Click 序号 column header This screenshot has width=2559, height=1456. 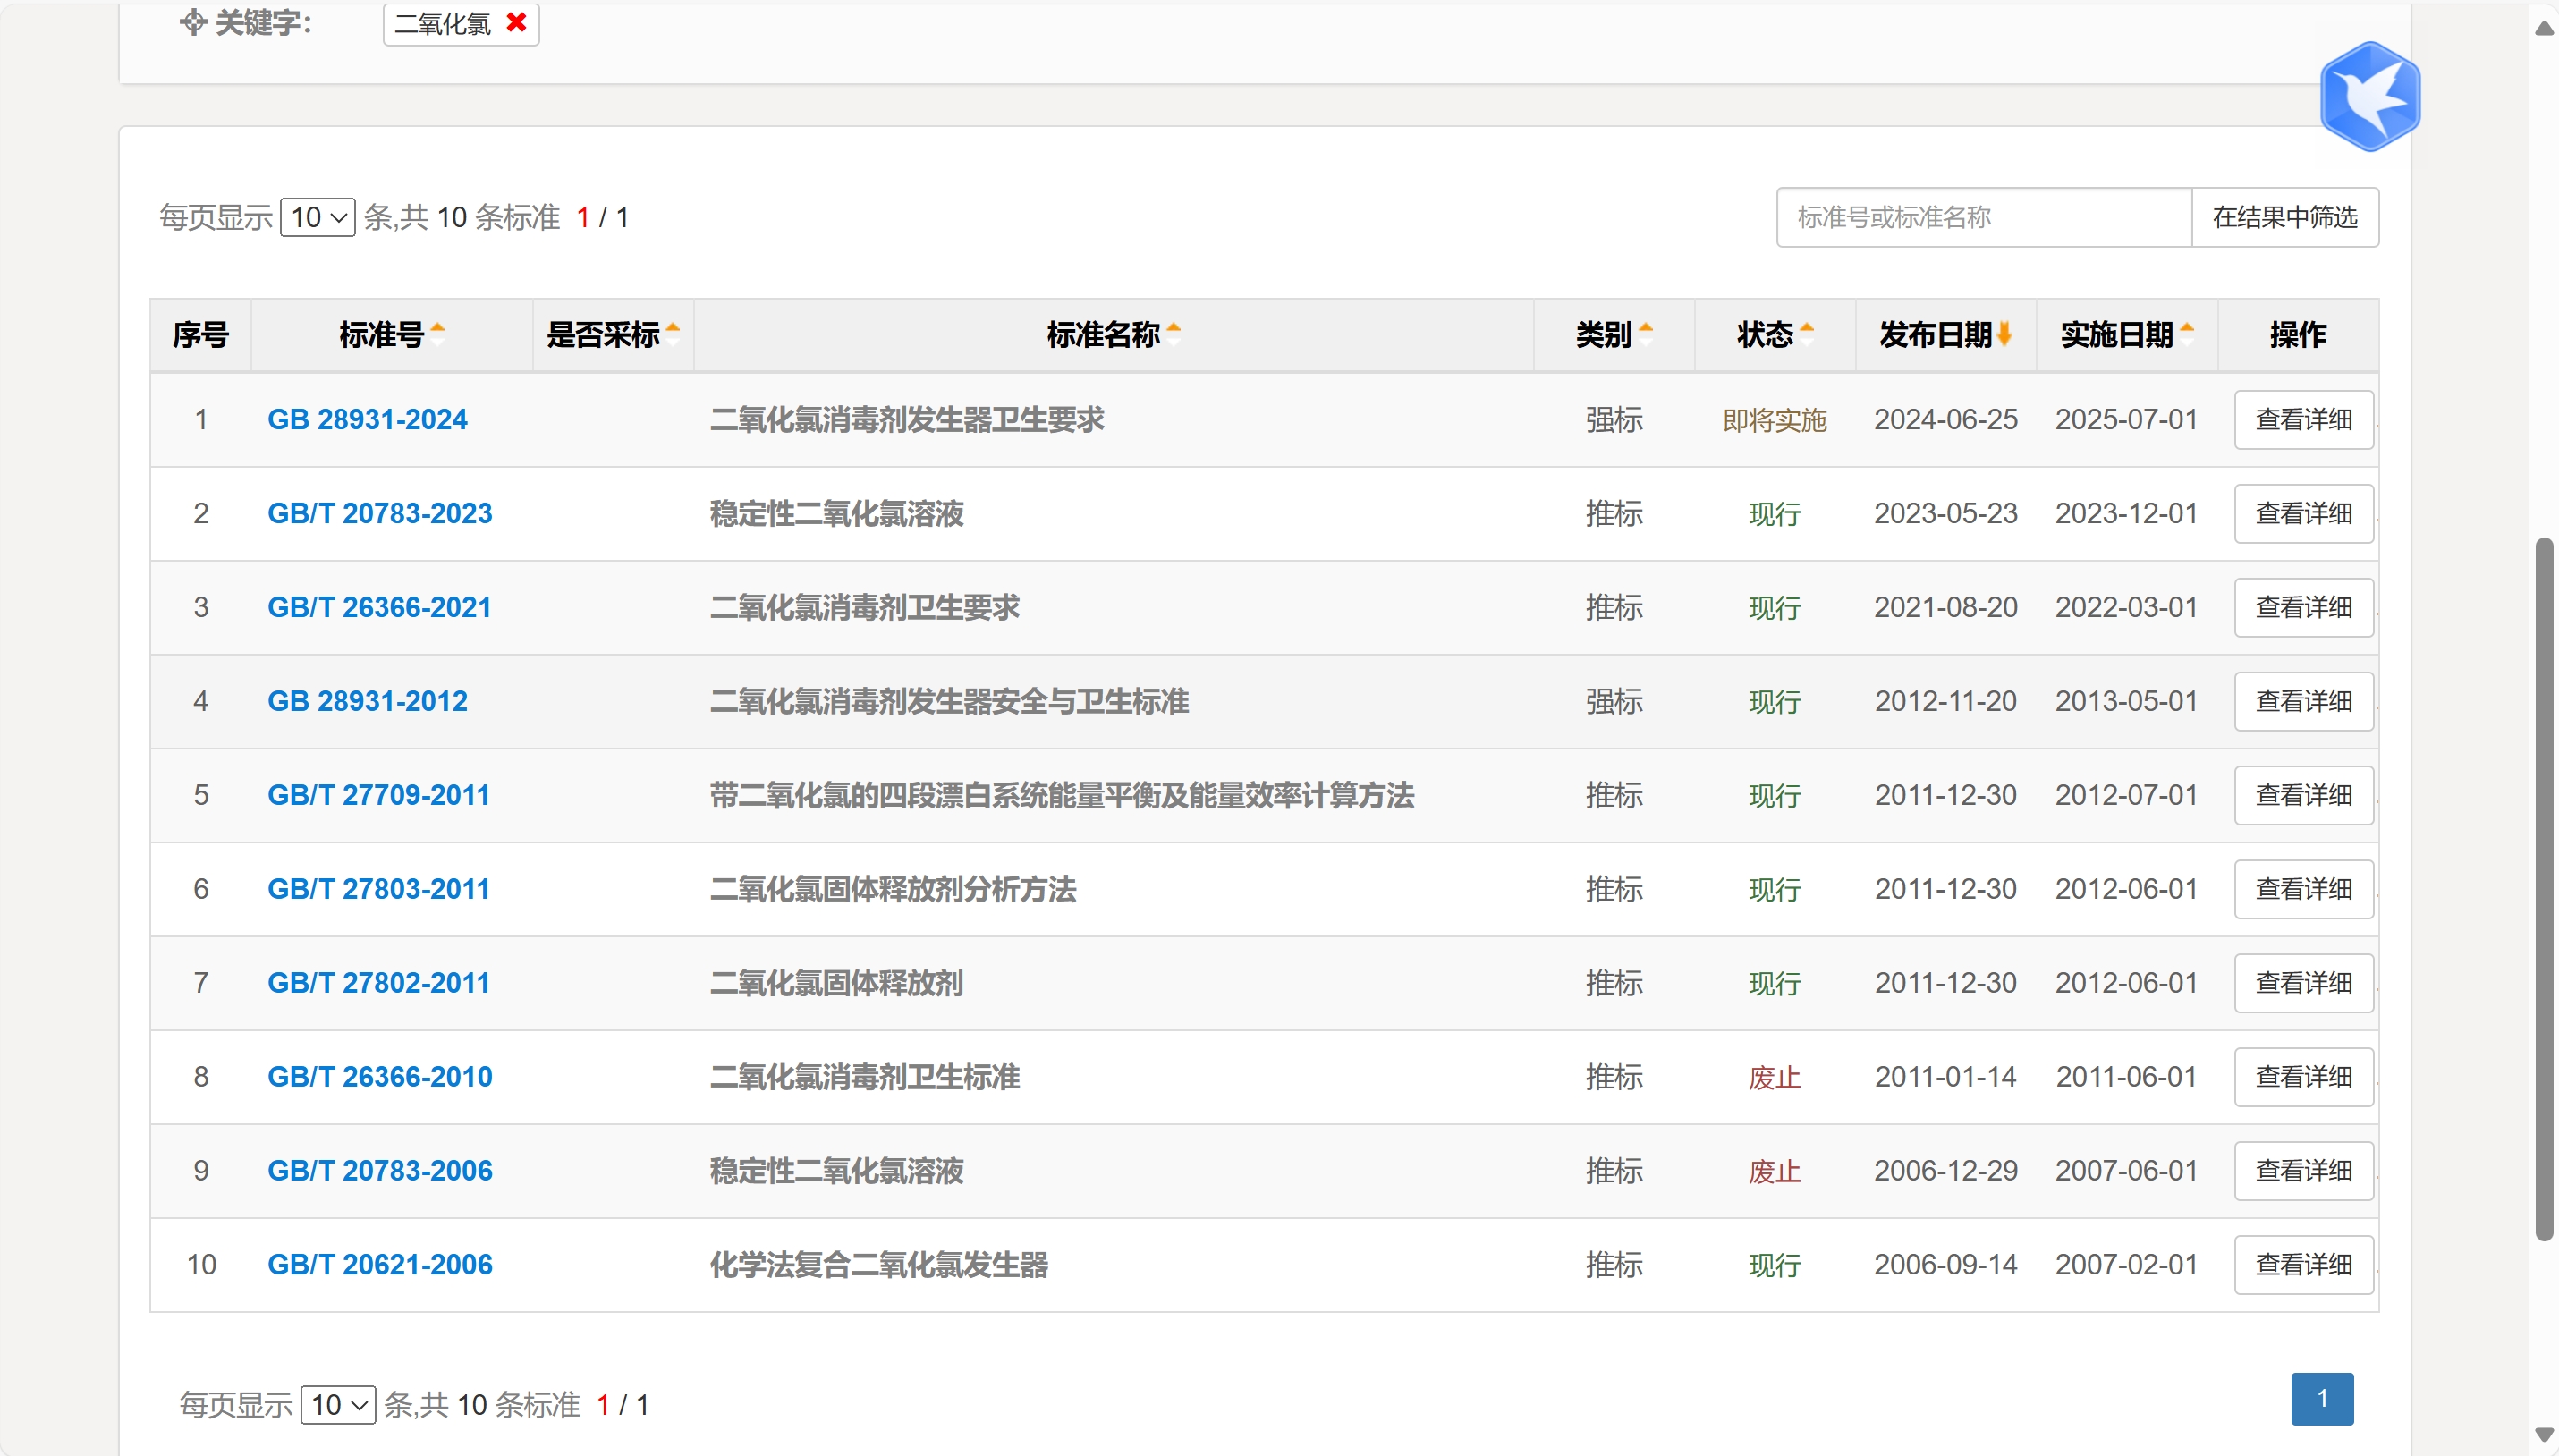pyautogui.click(x=200, y=334)
